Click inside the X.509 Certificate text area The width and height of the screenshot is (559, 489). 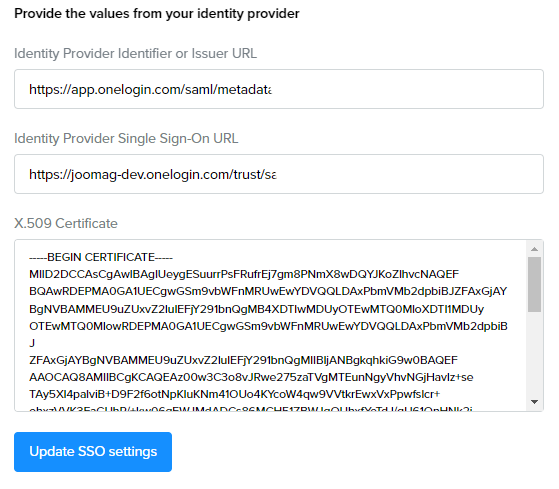[271, 326]
